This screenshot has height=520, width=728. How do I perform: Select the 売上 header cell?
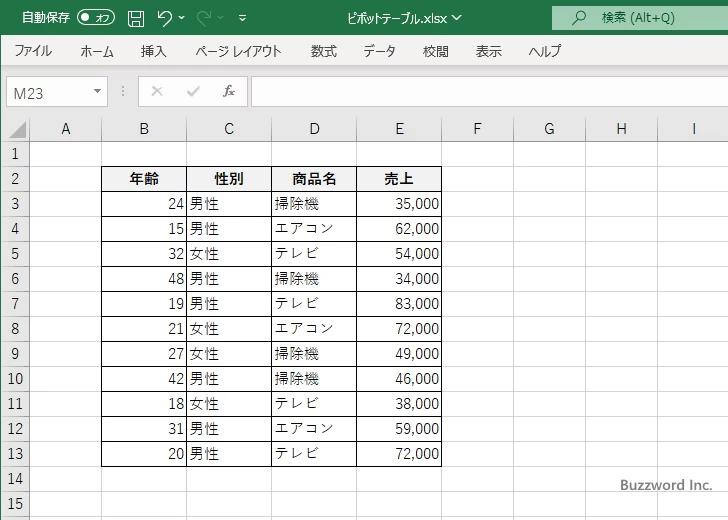click(399, 179)
